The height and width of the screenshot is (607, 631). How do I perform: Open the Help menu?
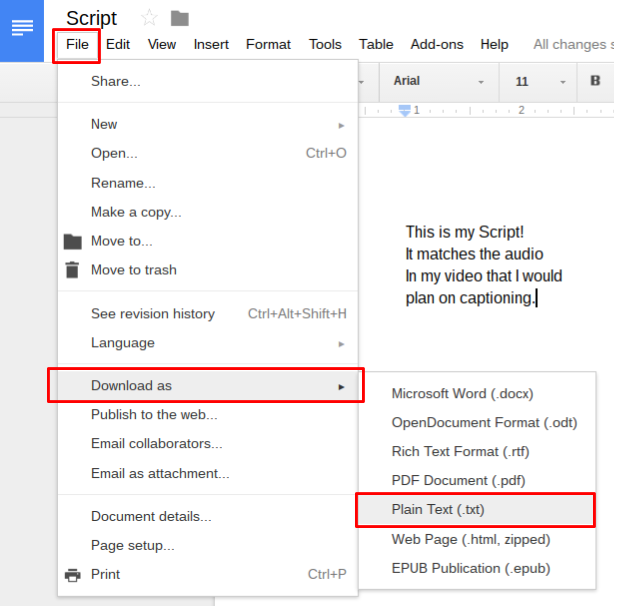[x=494, y=44]
